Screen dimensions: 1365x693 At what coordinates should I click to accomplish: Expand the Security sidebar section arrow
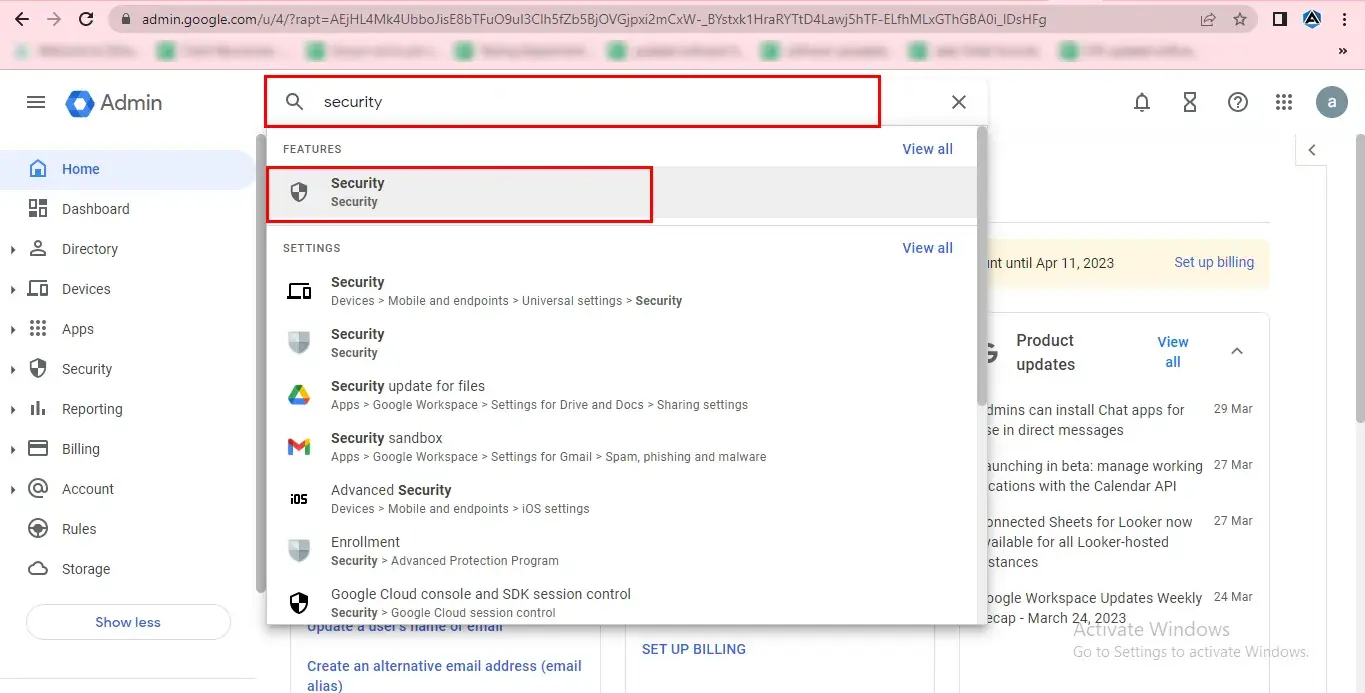pyautogui.click(x=13, y=370)
